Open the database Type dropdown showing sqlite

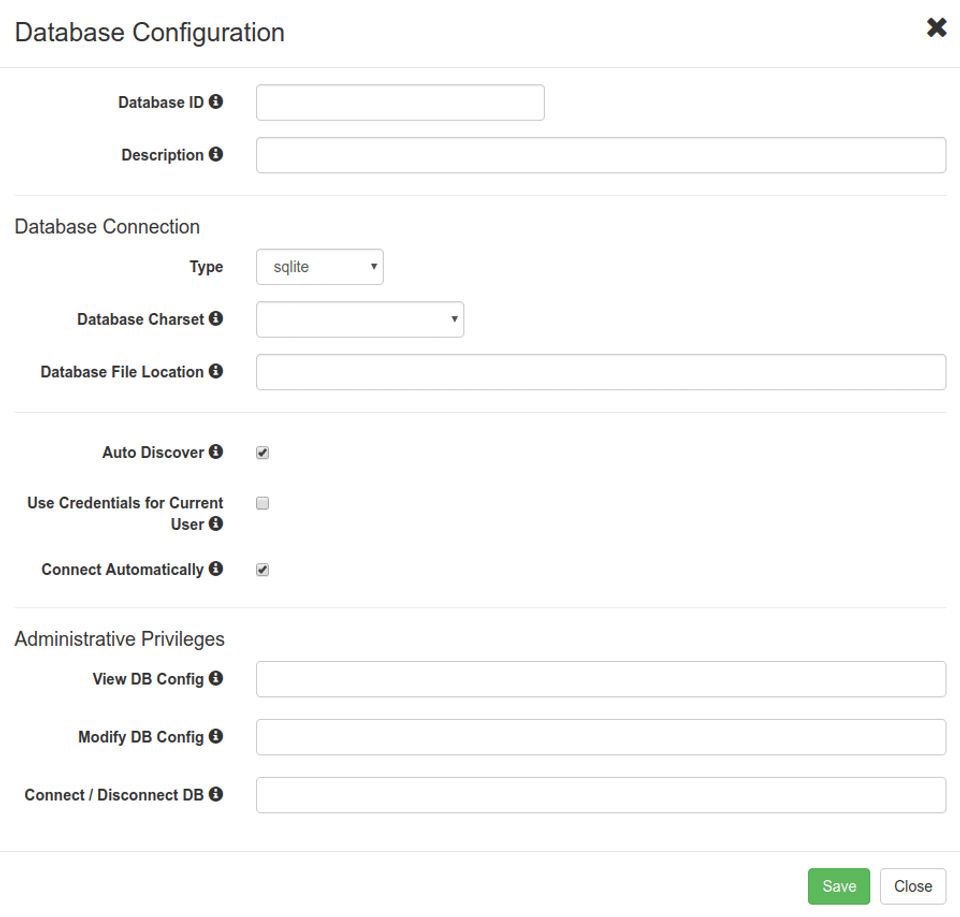coord(319,267)
